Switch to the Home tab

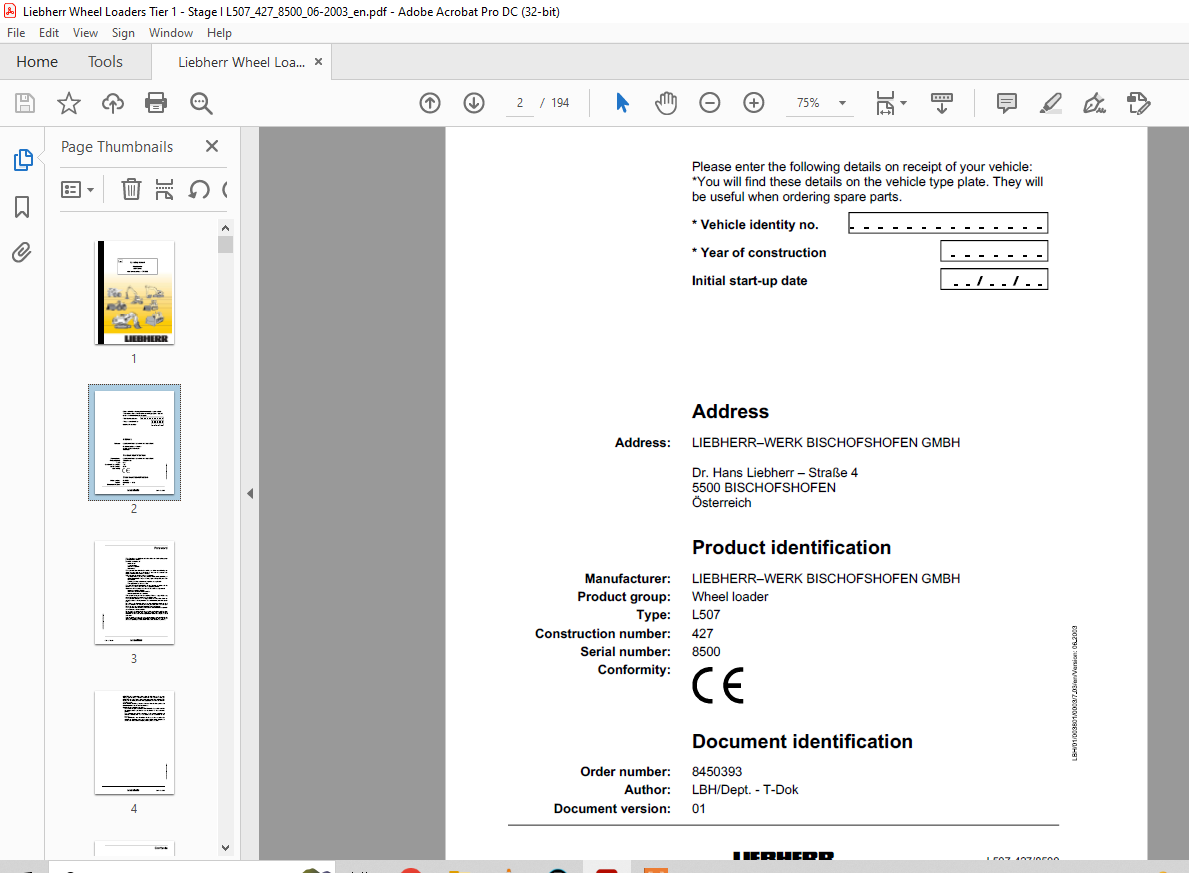(x=37, y=61)
